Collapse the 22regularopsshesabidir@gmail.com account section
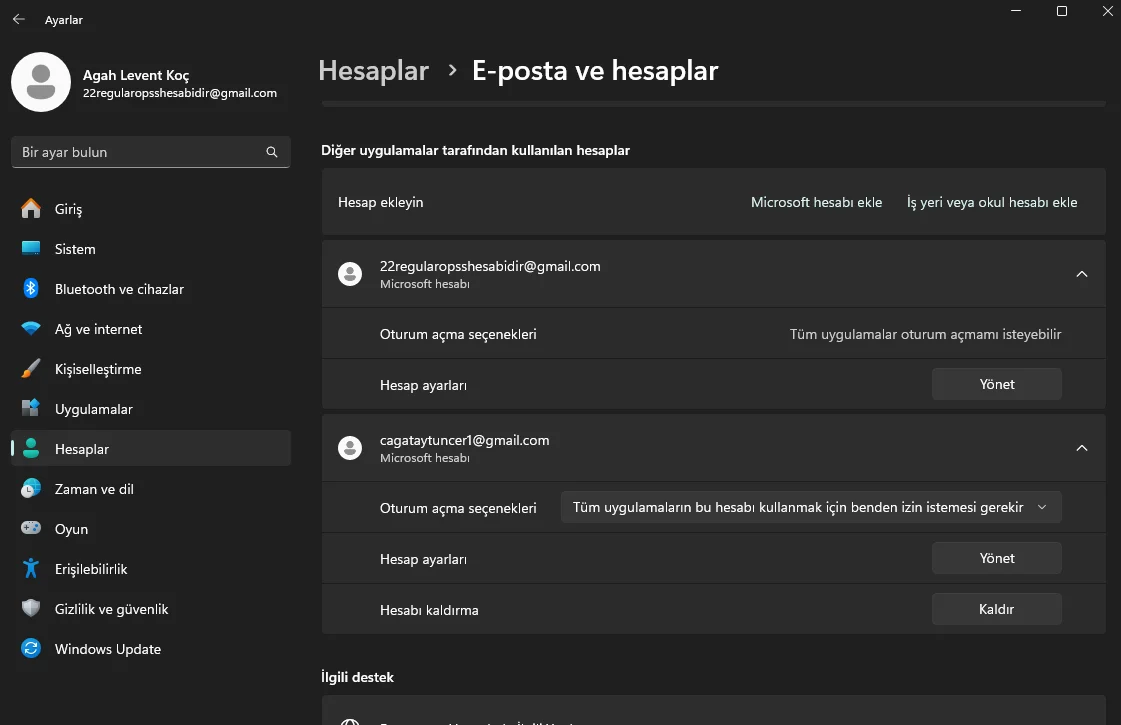This screenshot has width=1121, height=725. pos(1081,274)
